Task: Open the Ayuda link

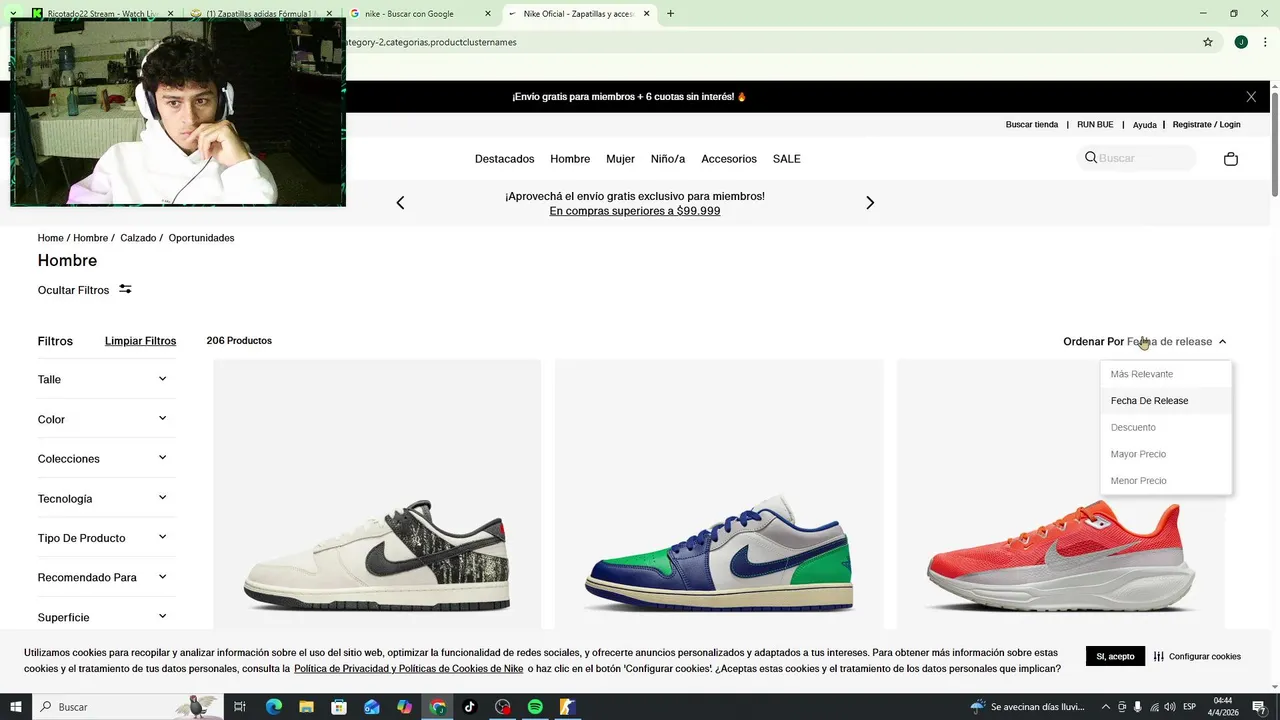Action: coord(1145,125)
